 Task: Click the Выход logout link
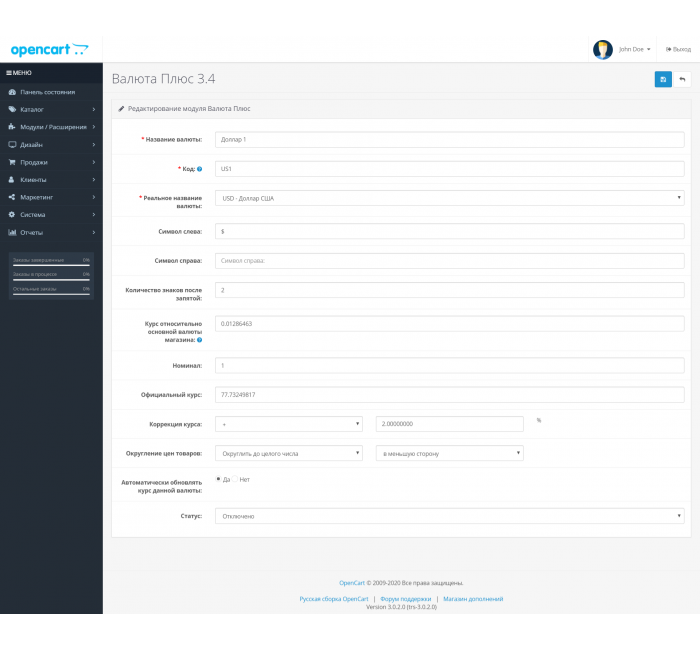(x=678, y=50)
